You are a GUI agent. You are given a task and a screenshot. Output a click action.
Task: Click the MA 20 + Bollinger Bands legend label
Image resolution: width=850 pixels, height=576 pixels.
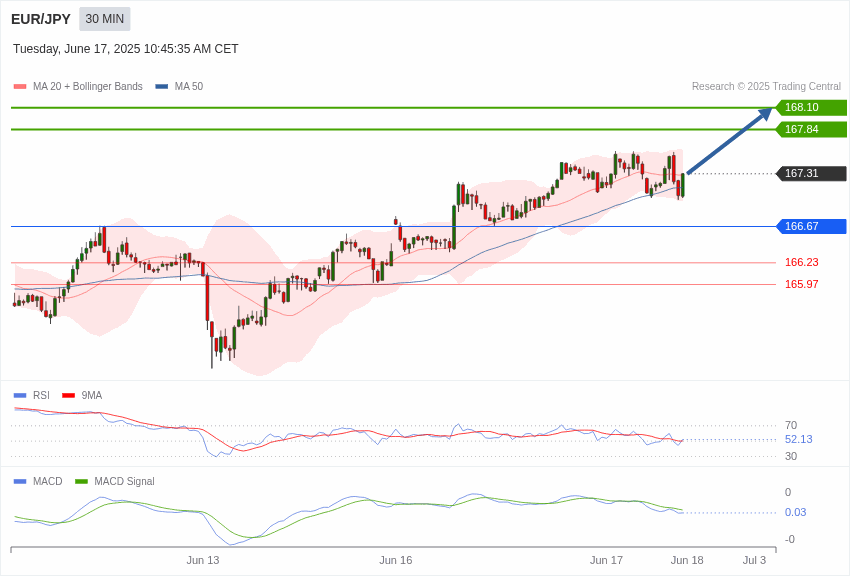(88, 87)
